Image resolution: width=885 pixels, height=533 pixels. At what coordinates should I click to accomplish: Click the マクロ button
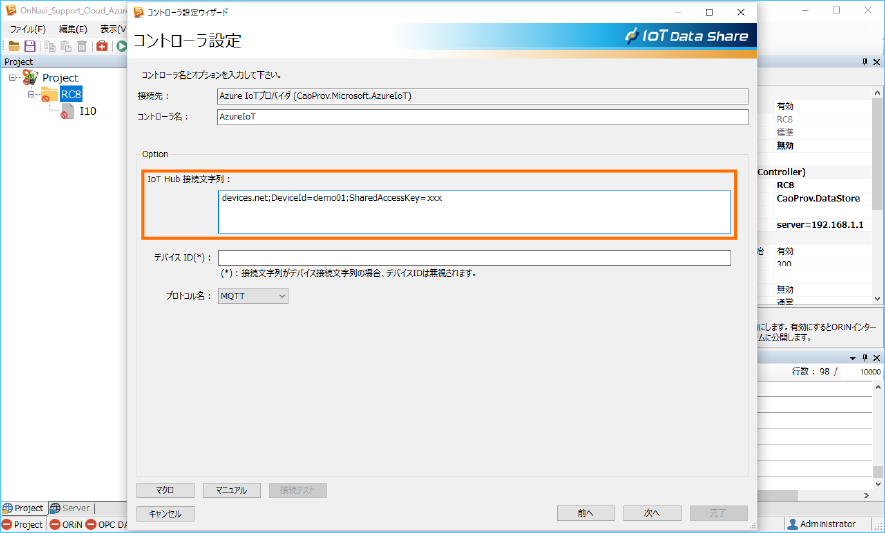(x=165, y=490)
